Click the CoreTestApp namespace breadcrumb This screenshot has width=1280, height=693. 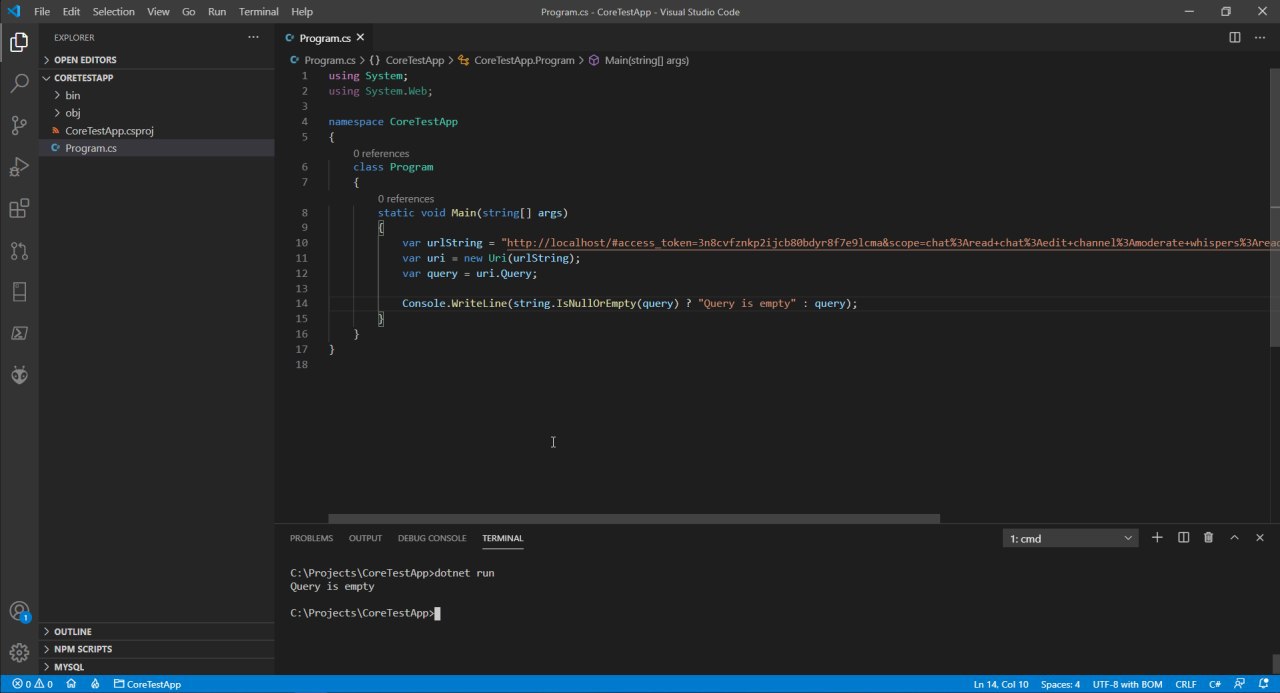(x=407, y=60)
